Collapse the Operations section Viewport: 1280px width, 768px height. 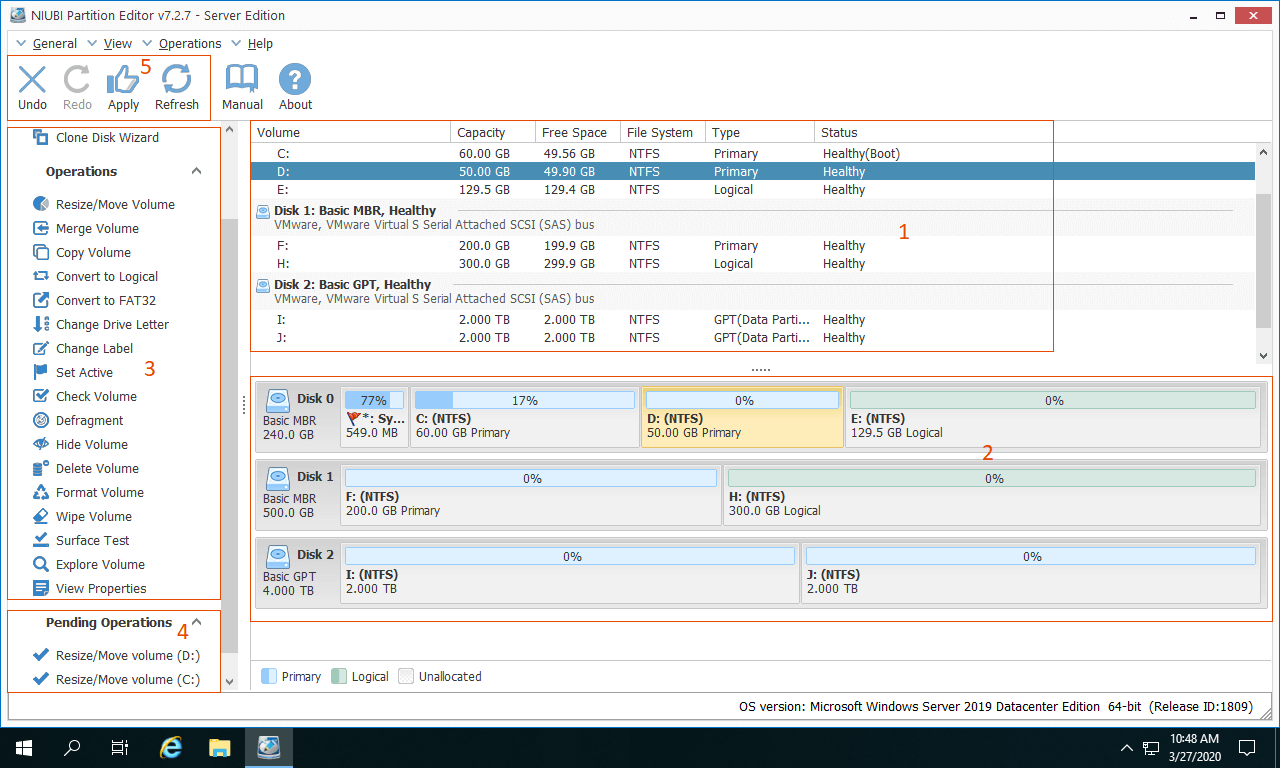click(x=197, y=171)
